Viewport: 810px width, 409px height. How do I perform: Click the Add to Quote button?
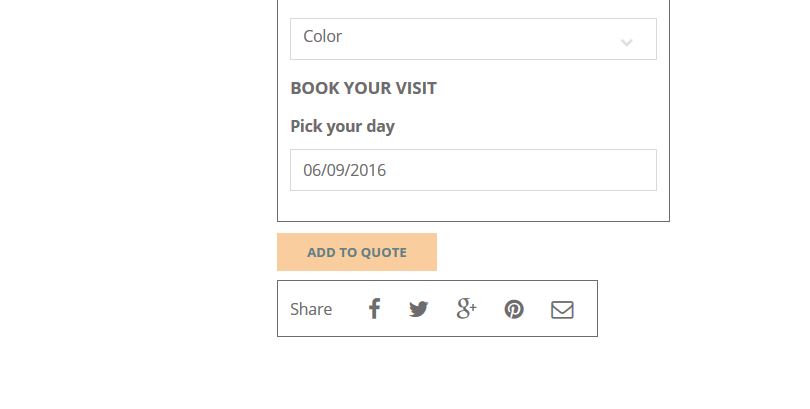(x=357, y=252)
